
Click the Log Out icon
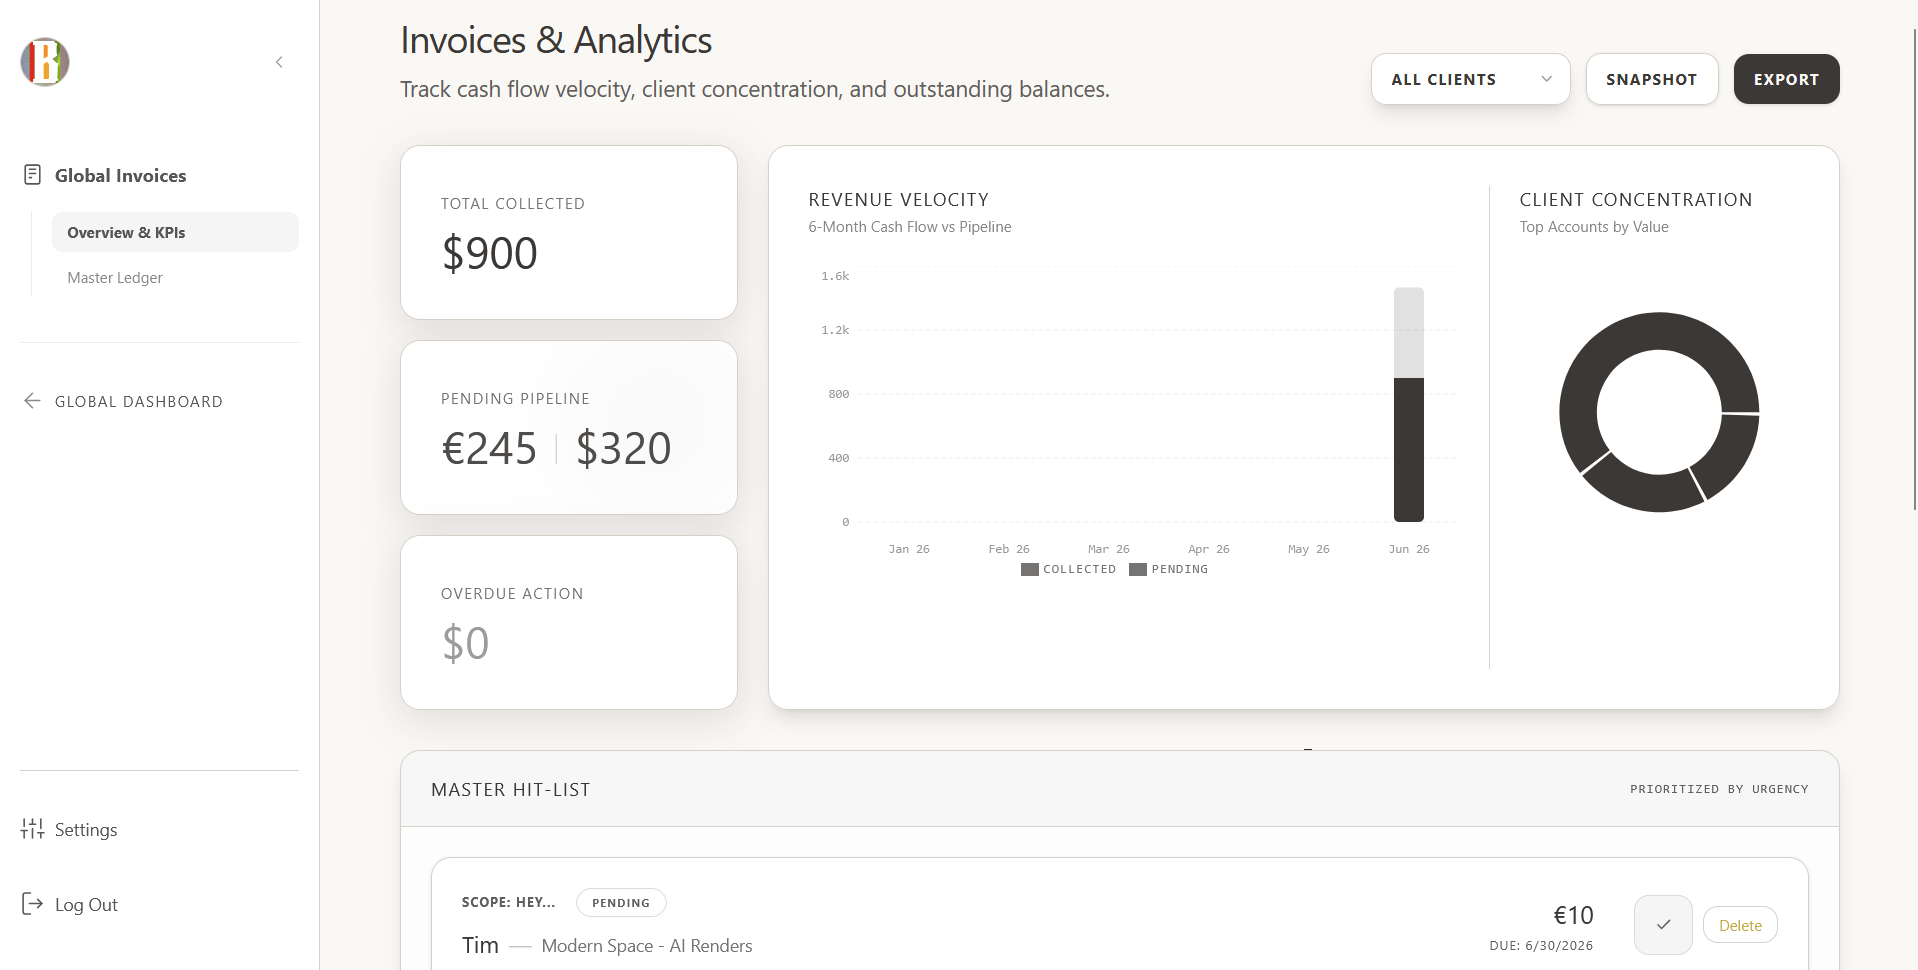coord(32,904)
